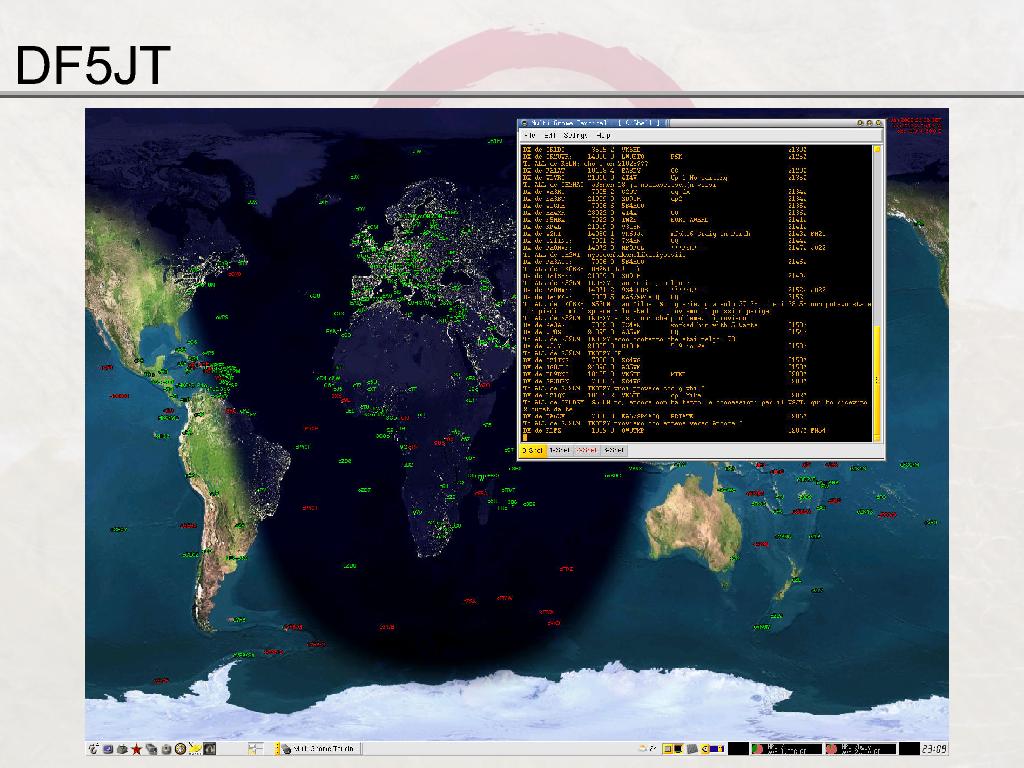
Task: Click the sun and cloud weather applet
Action: point(645,748)
